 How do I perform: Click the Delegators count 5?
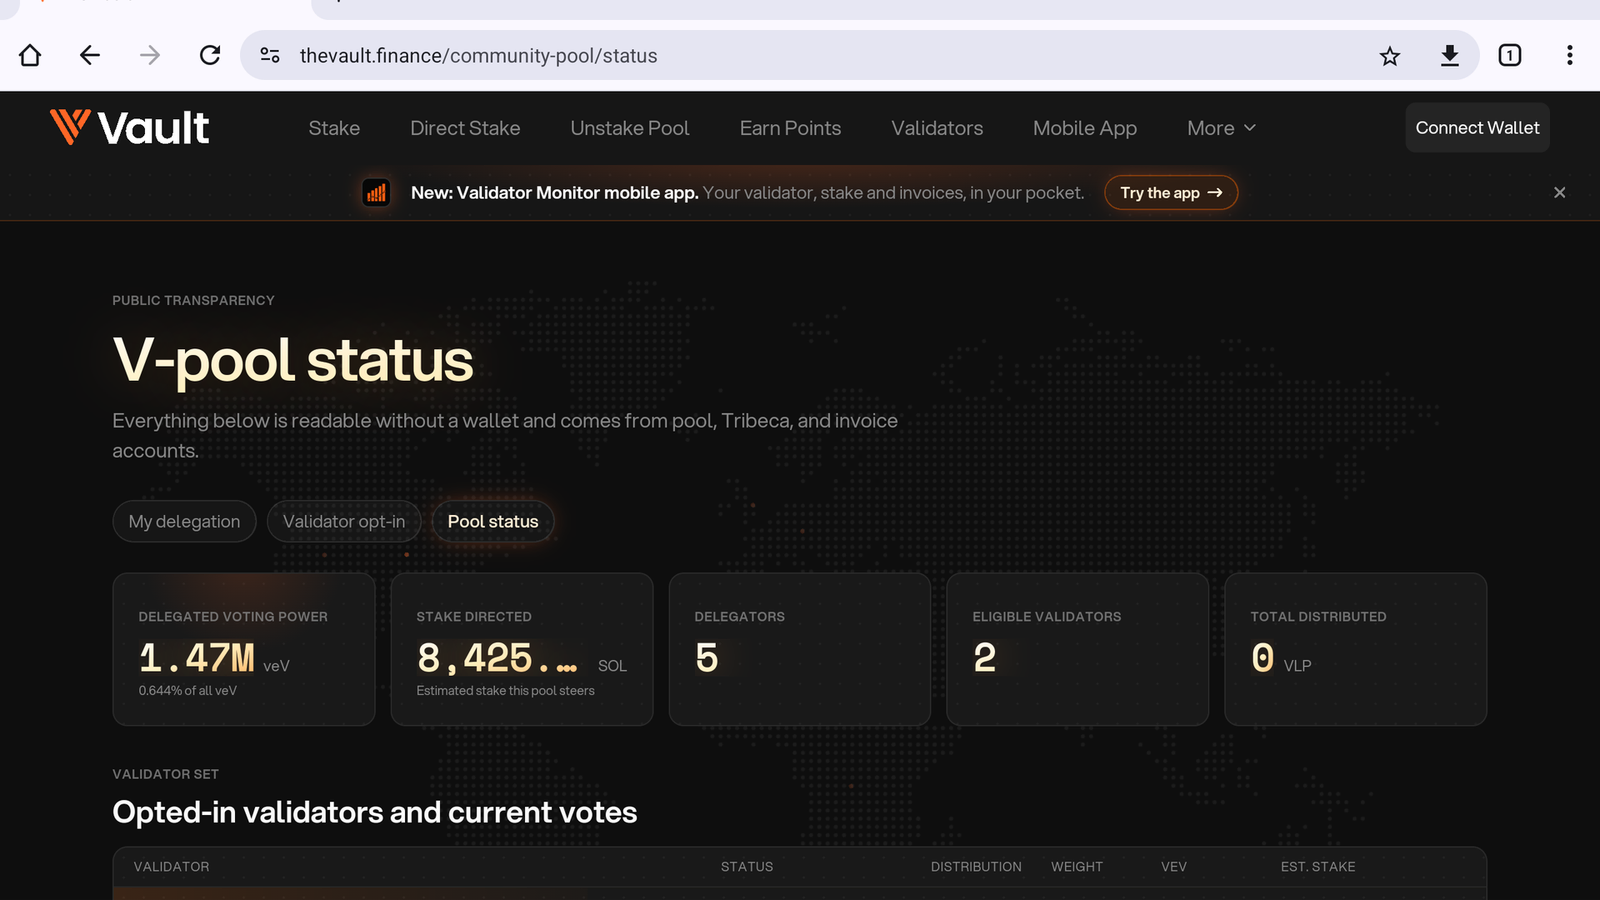pos(707,659)
